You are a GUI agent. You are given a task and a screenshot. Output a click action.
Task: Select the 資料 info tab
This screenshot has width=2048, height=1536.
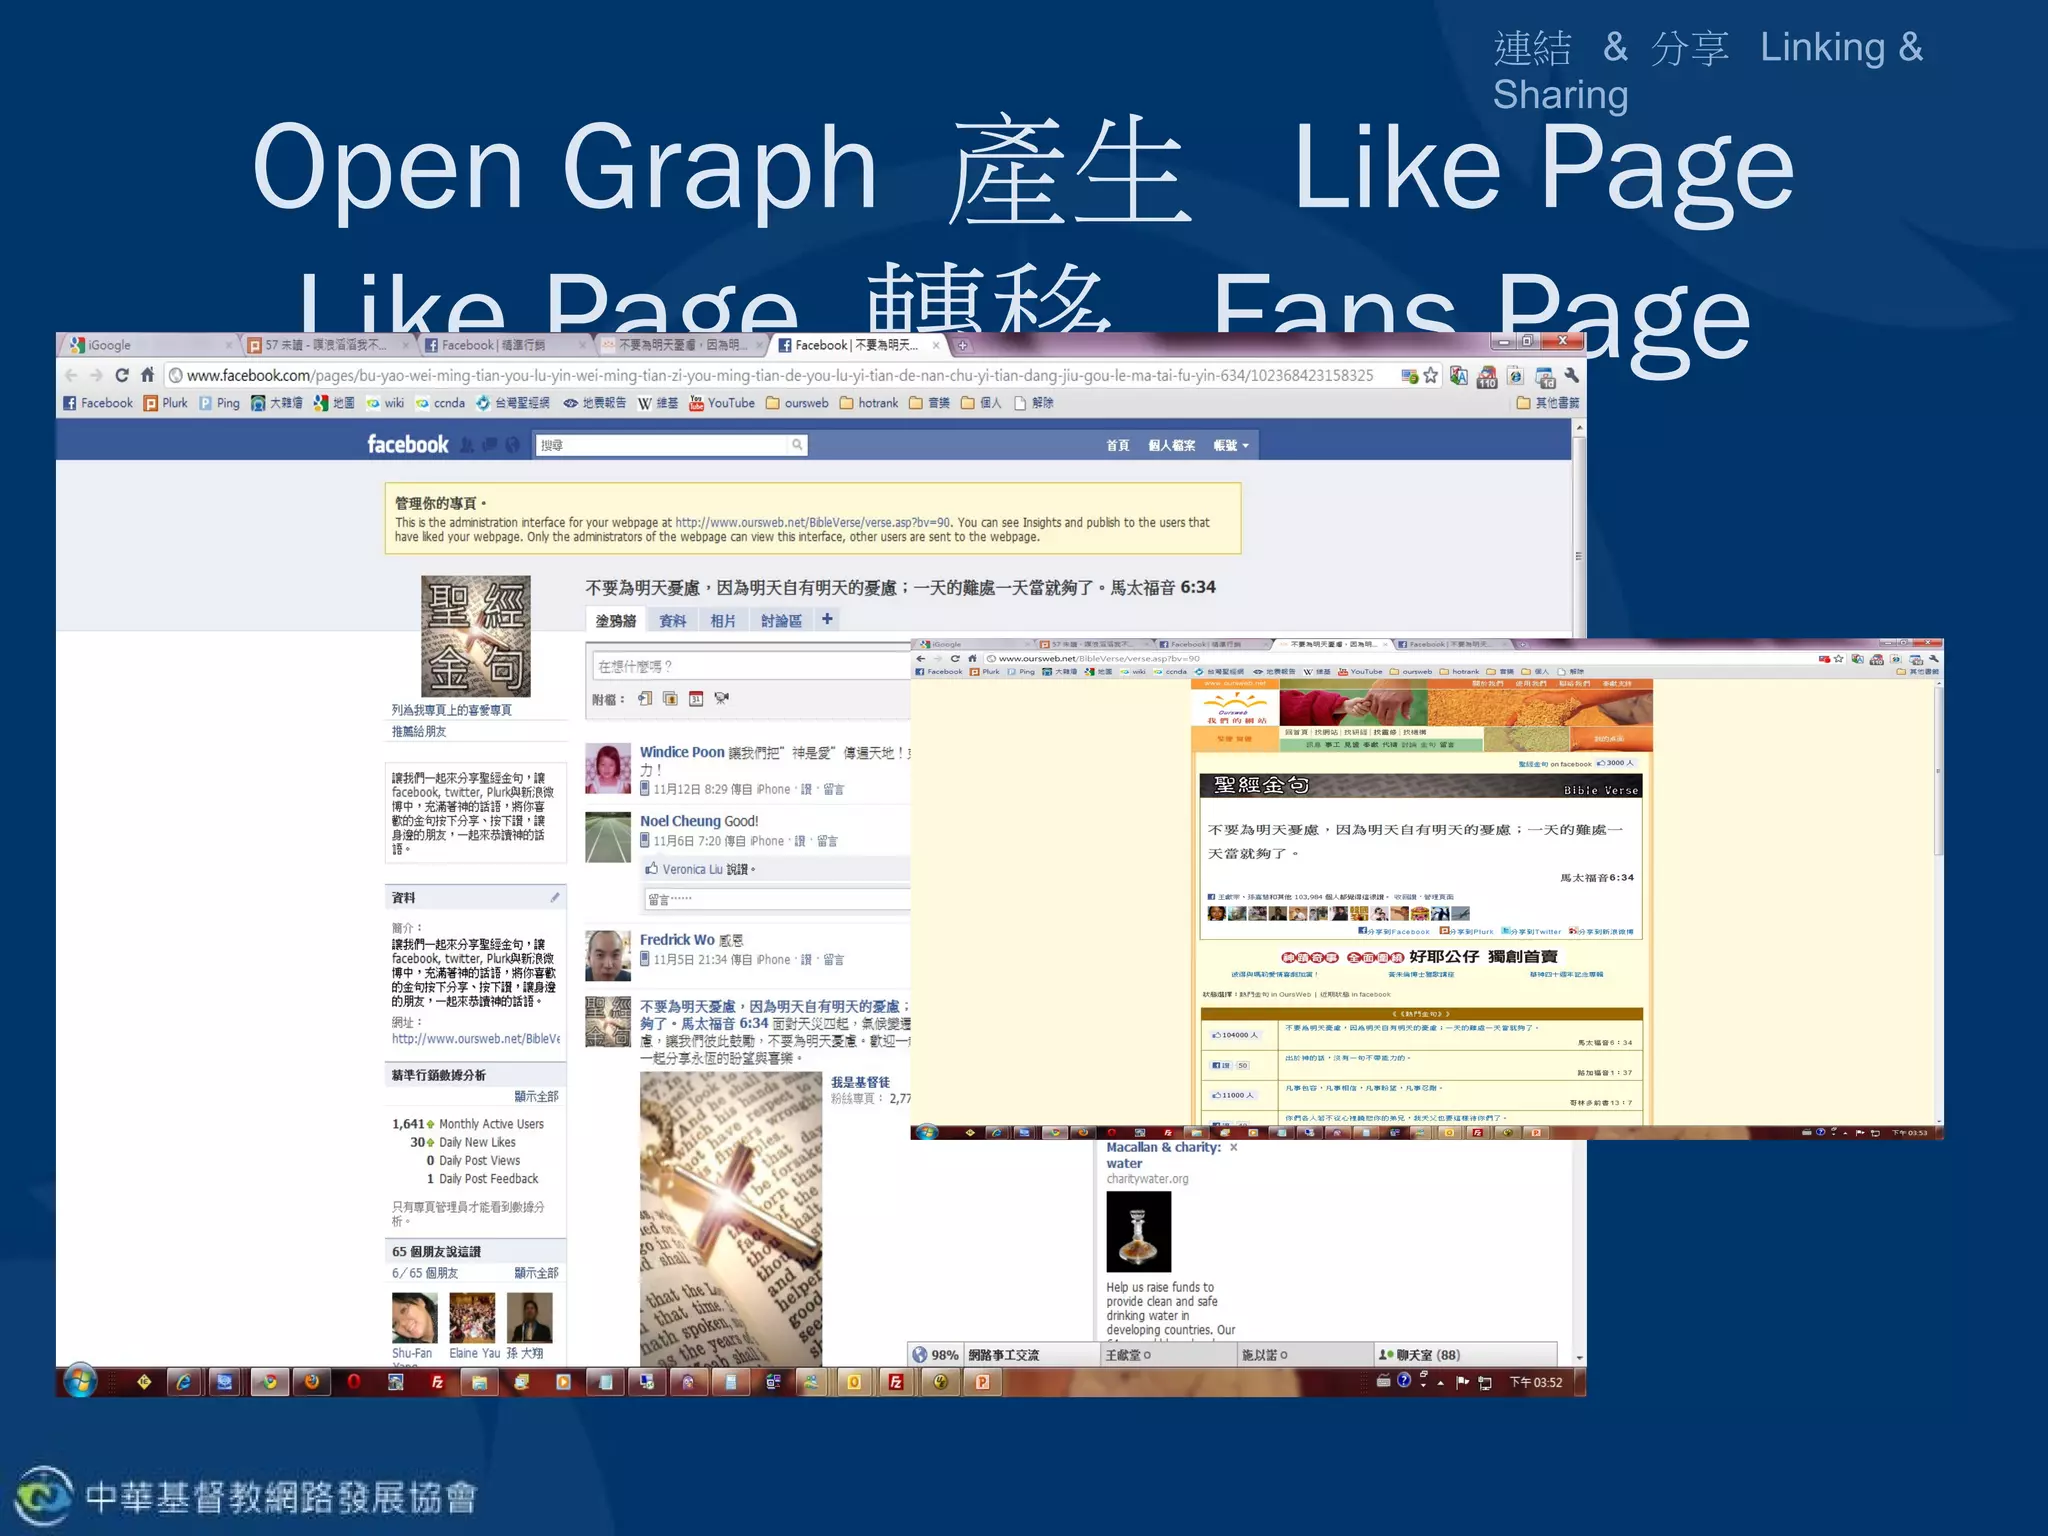point(673,621)
